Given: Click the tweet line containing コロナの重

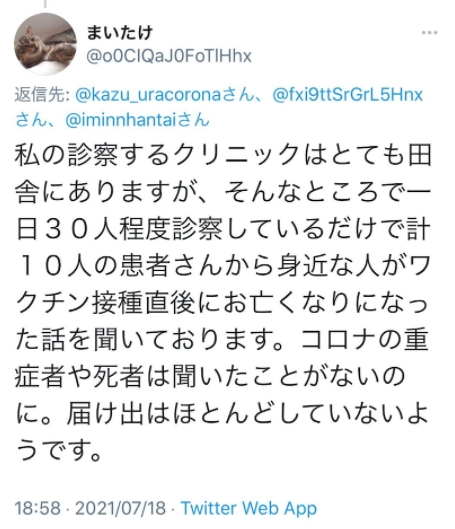Looking at the screenshot, I should (223, 339).
